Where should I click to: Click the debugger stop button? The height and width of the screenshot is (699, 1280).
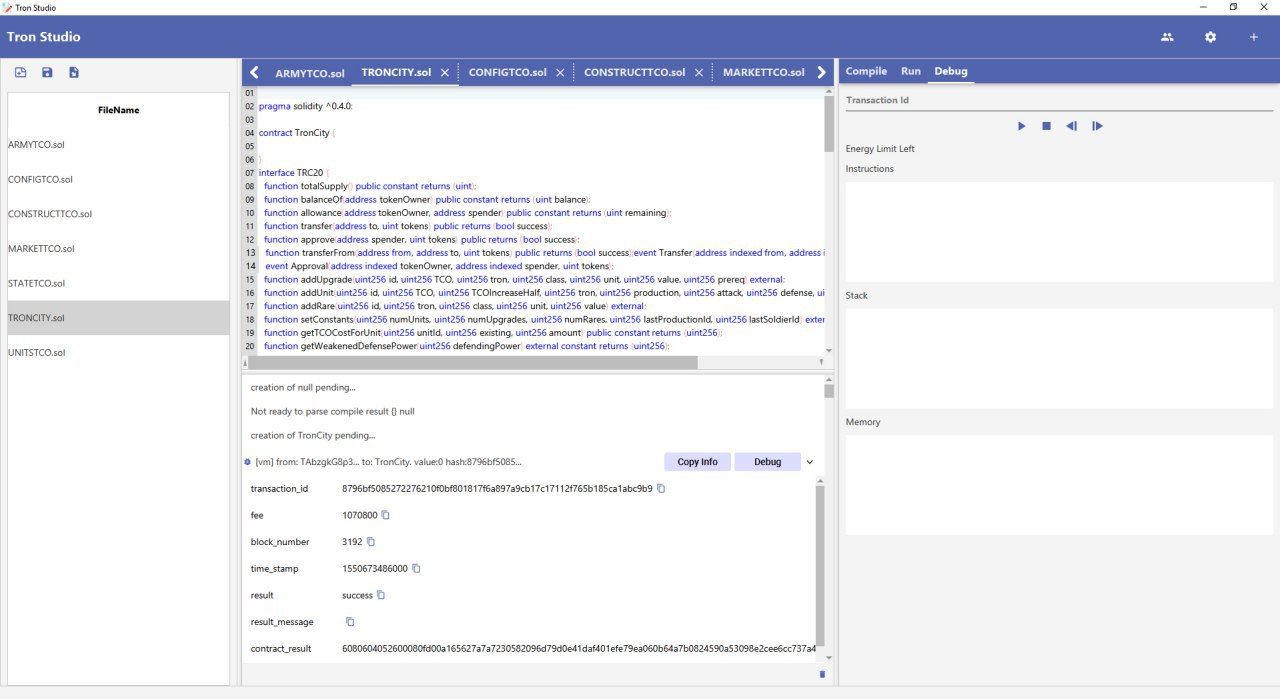[x=1046, y=126]
